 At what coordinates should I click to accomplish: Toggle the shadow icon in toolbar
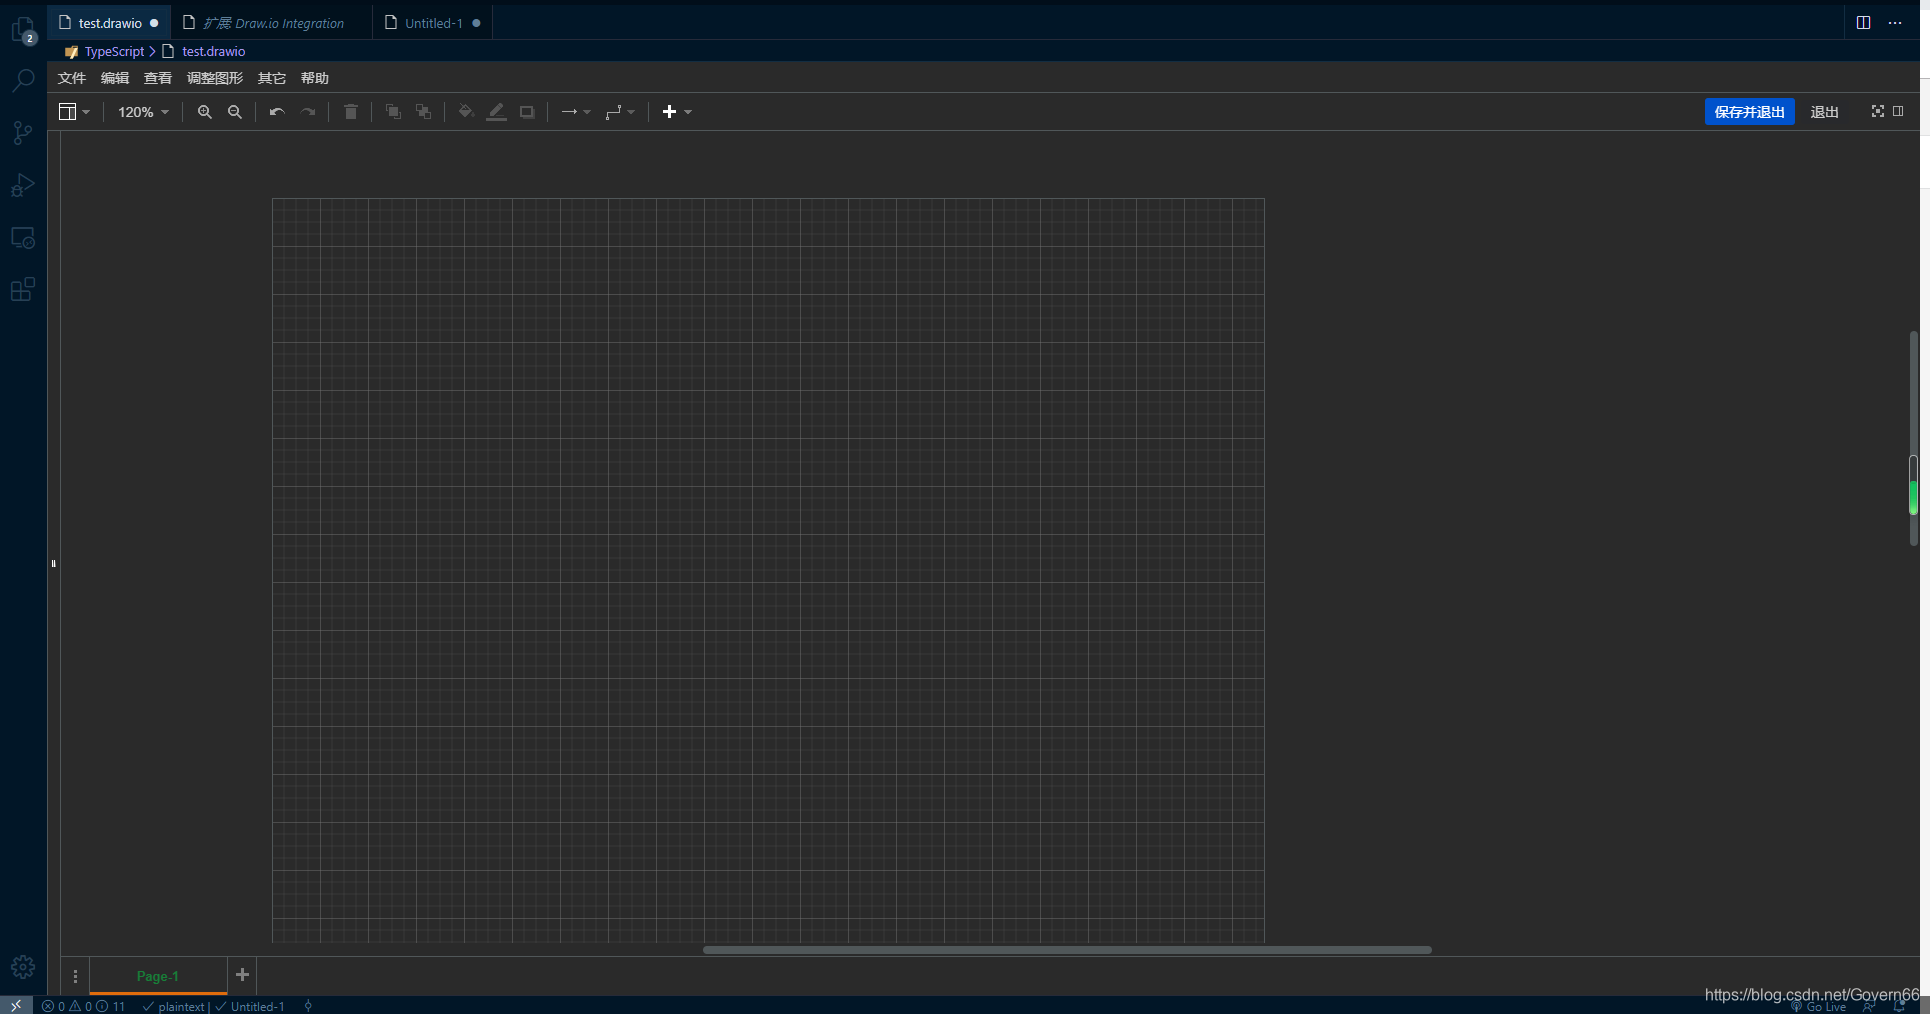[527, 112]
